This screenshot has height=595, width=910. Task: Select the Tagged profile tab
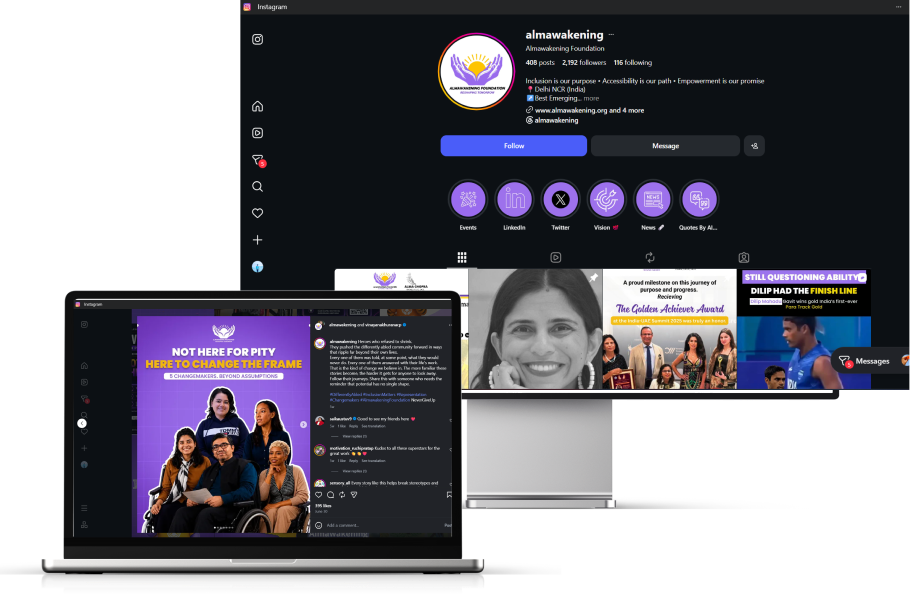pos(743,257)
